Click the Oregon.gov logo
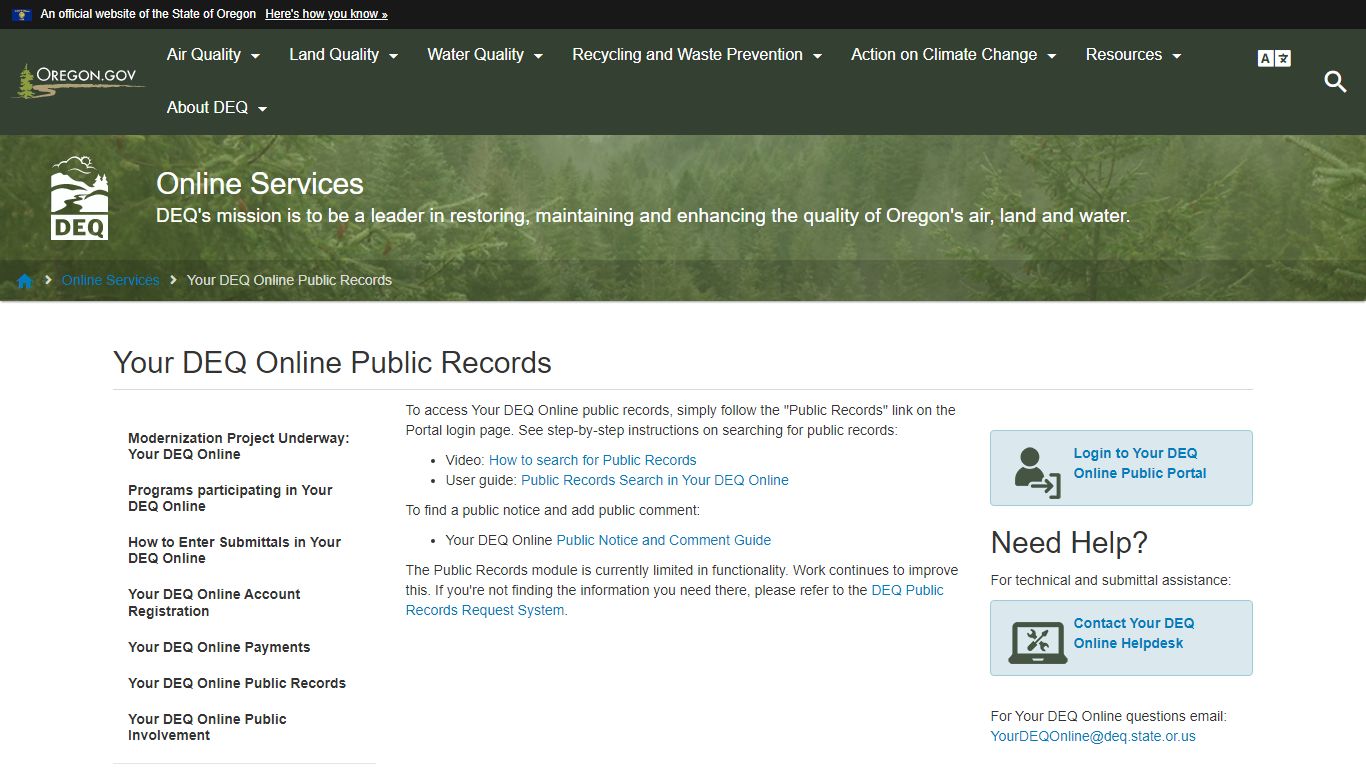The height and width of the screenshot is (768, 1366). [79, 82]
